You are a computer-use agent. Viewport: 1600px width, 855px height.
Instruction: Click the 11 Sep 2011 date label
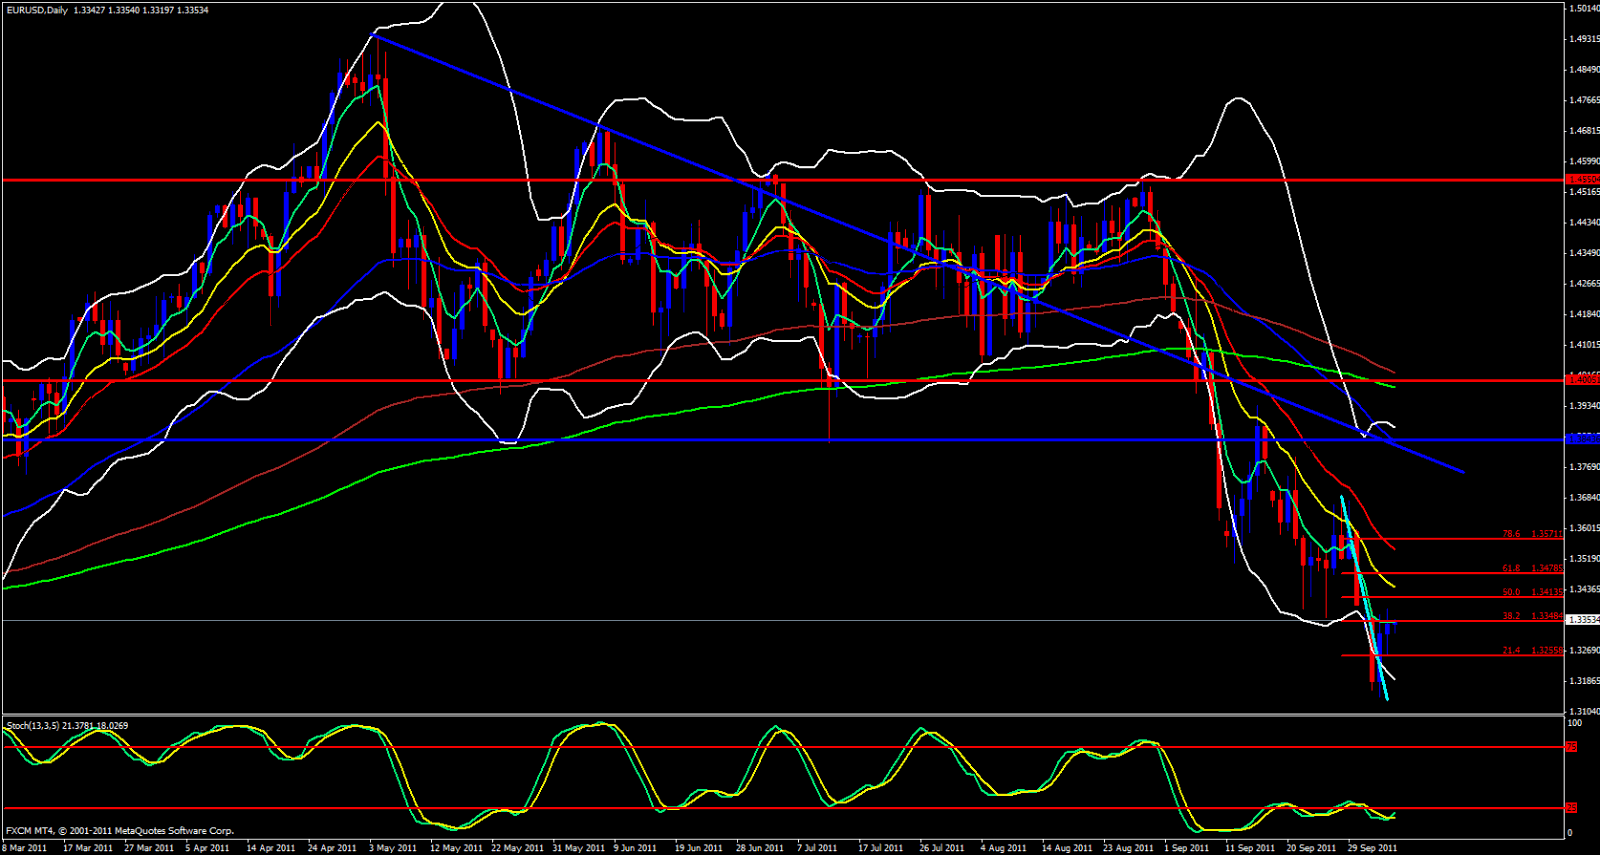click(1250, 848)
